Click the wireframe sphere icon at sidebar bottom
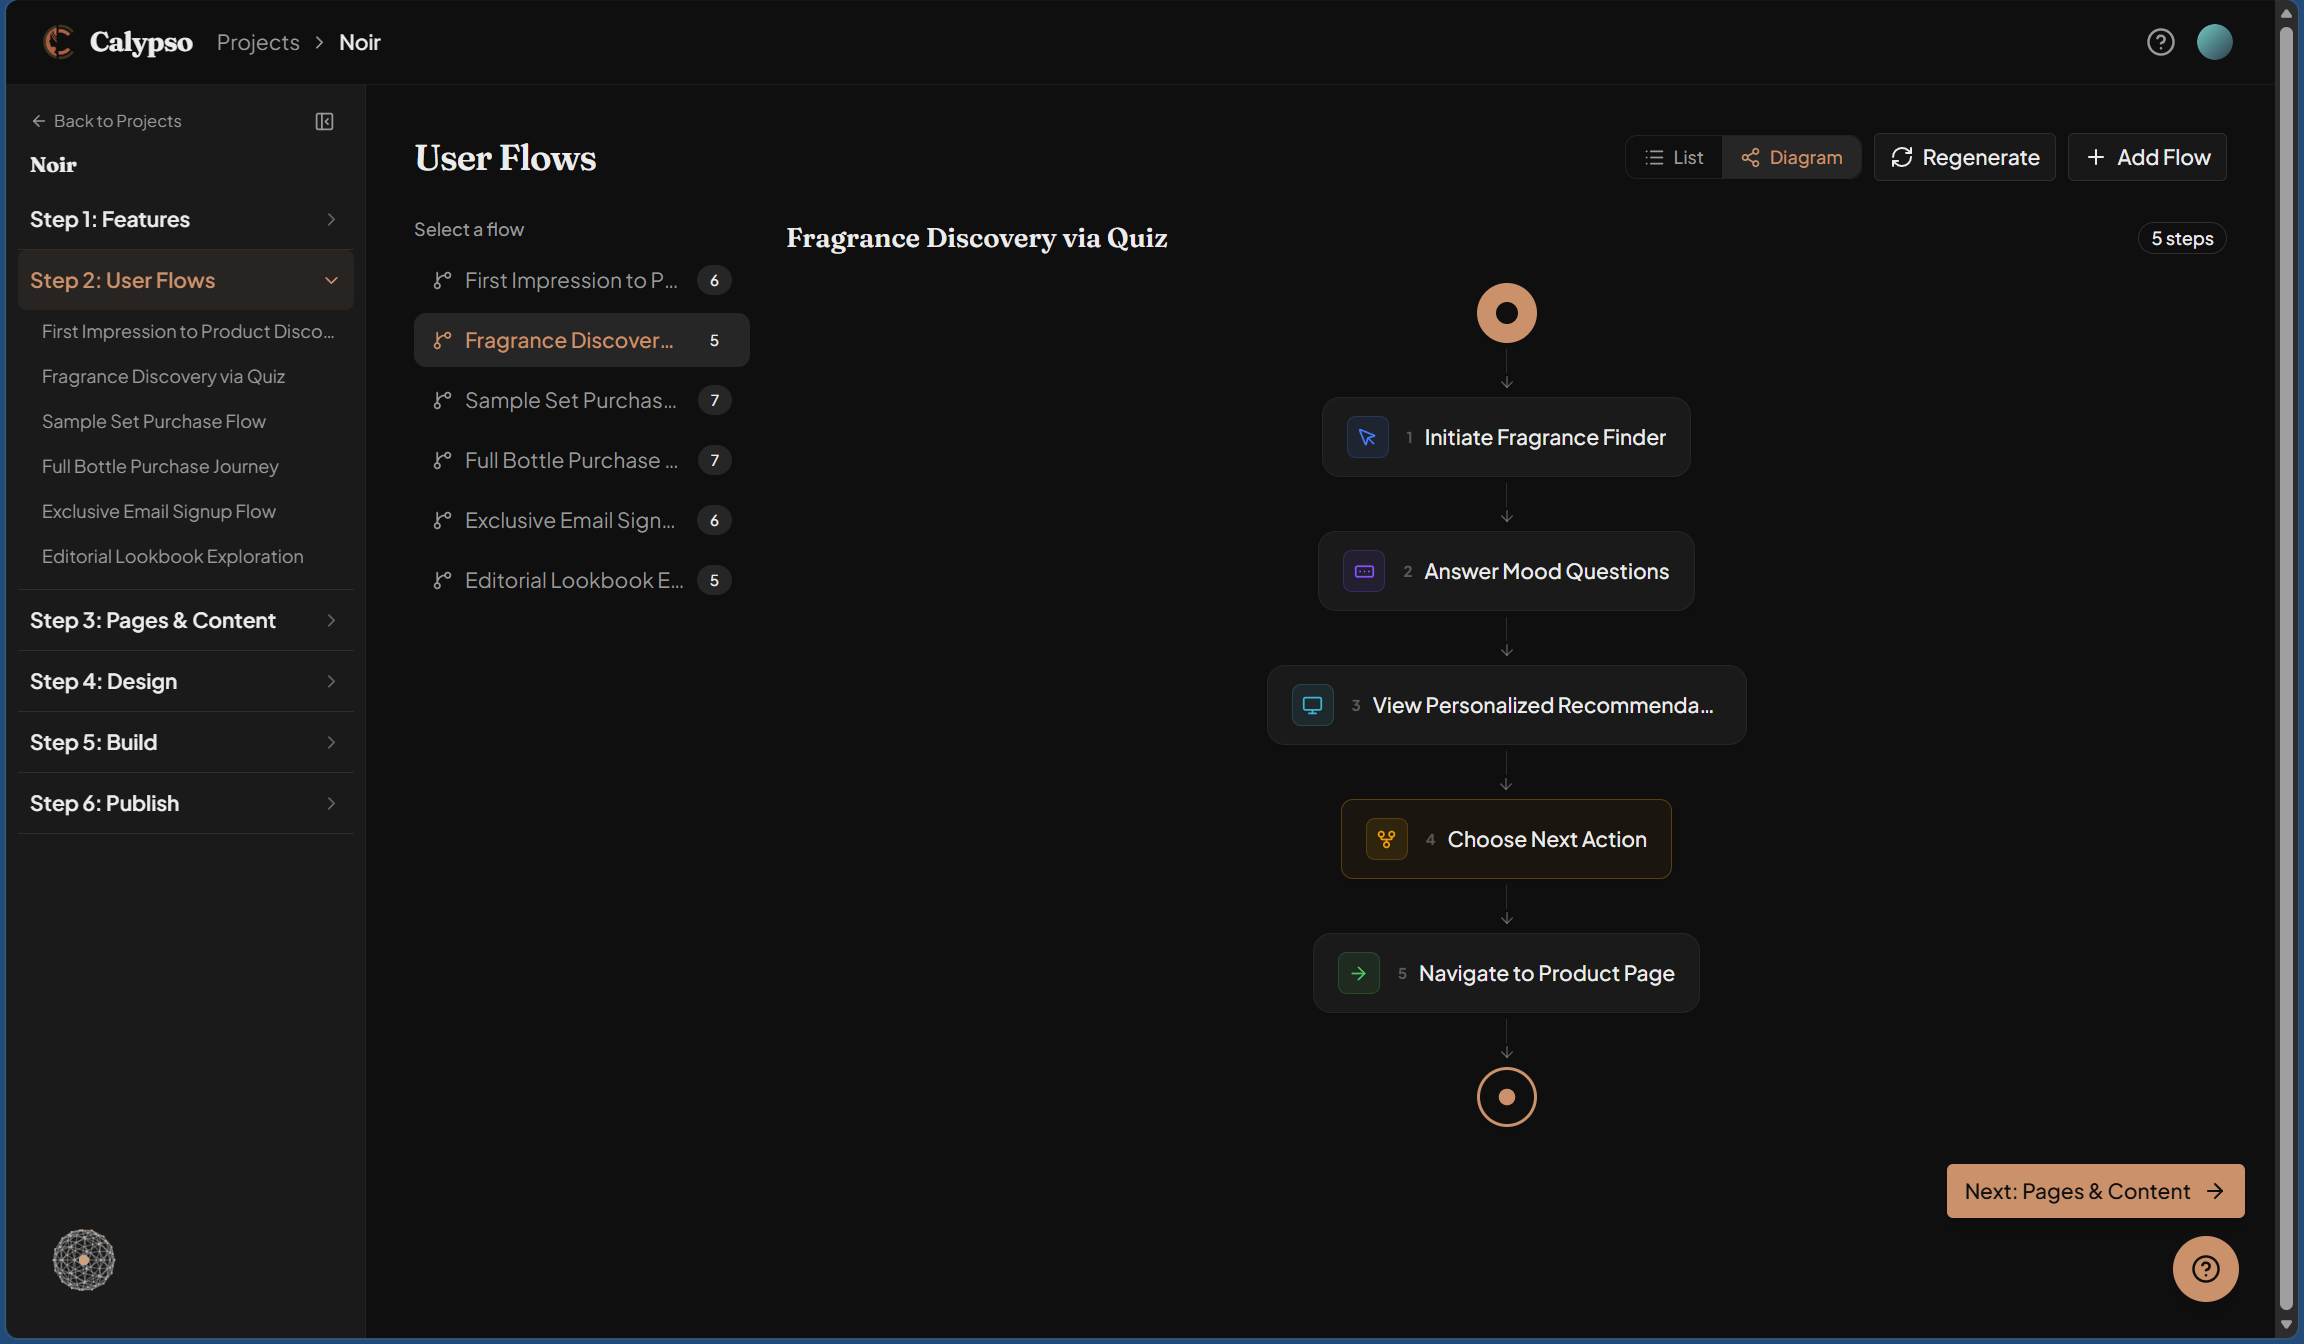 click(x=83, y=1259)
